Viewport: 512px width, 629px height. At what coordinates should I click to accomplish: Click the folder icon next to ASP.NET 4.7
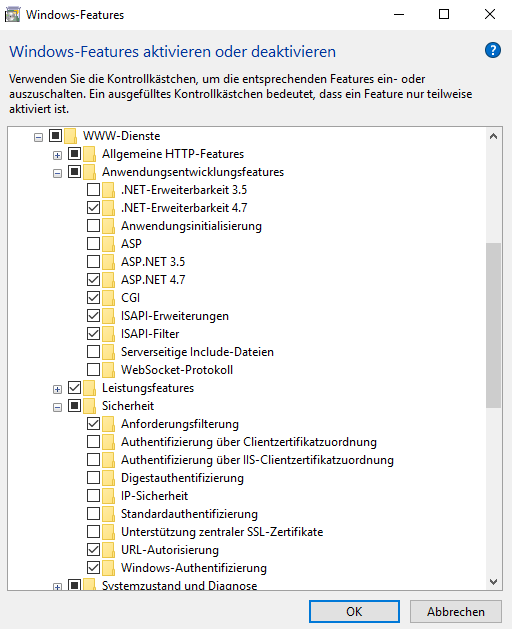[x=108, y=280]
